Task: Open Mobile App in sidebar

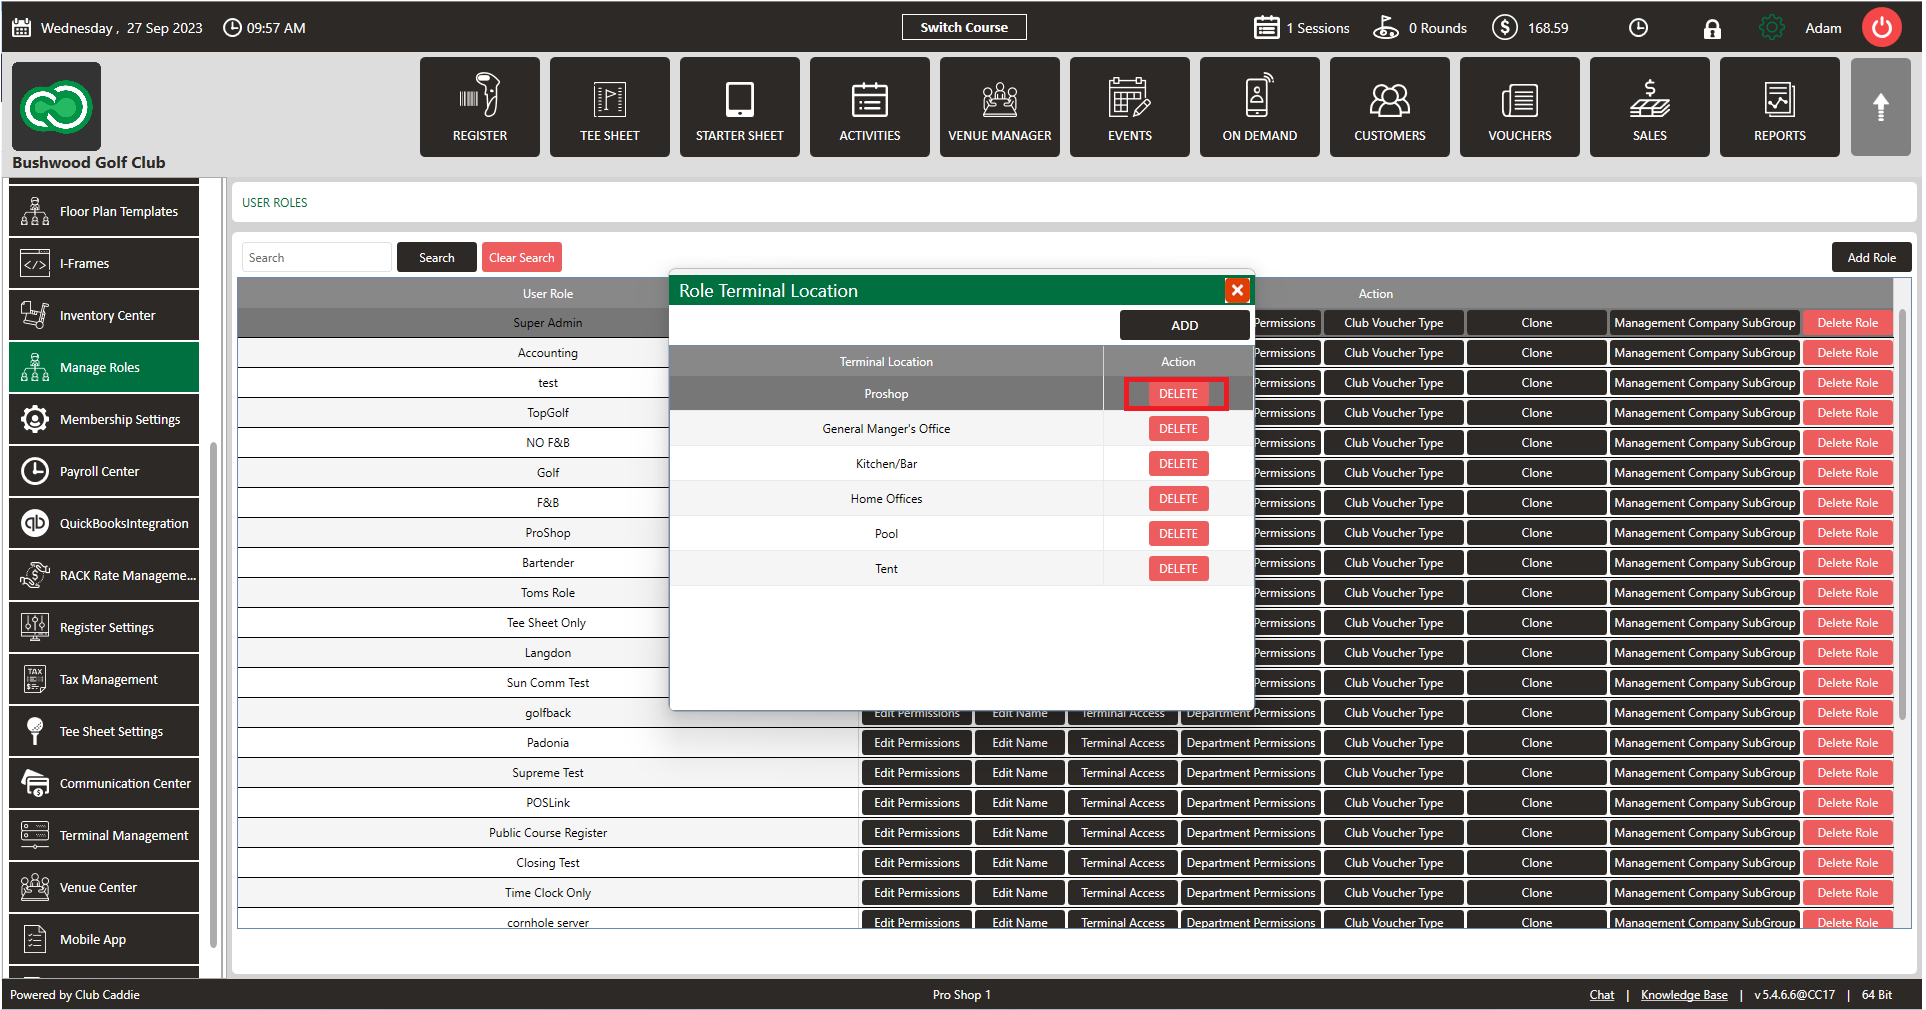Action: click(x=104, y=939)
